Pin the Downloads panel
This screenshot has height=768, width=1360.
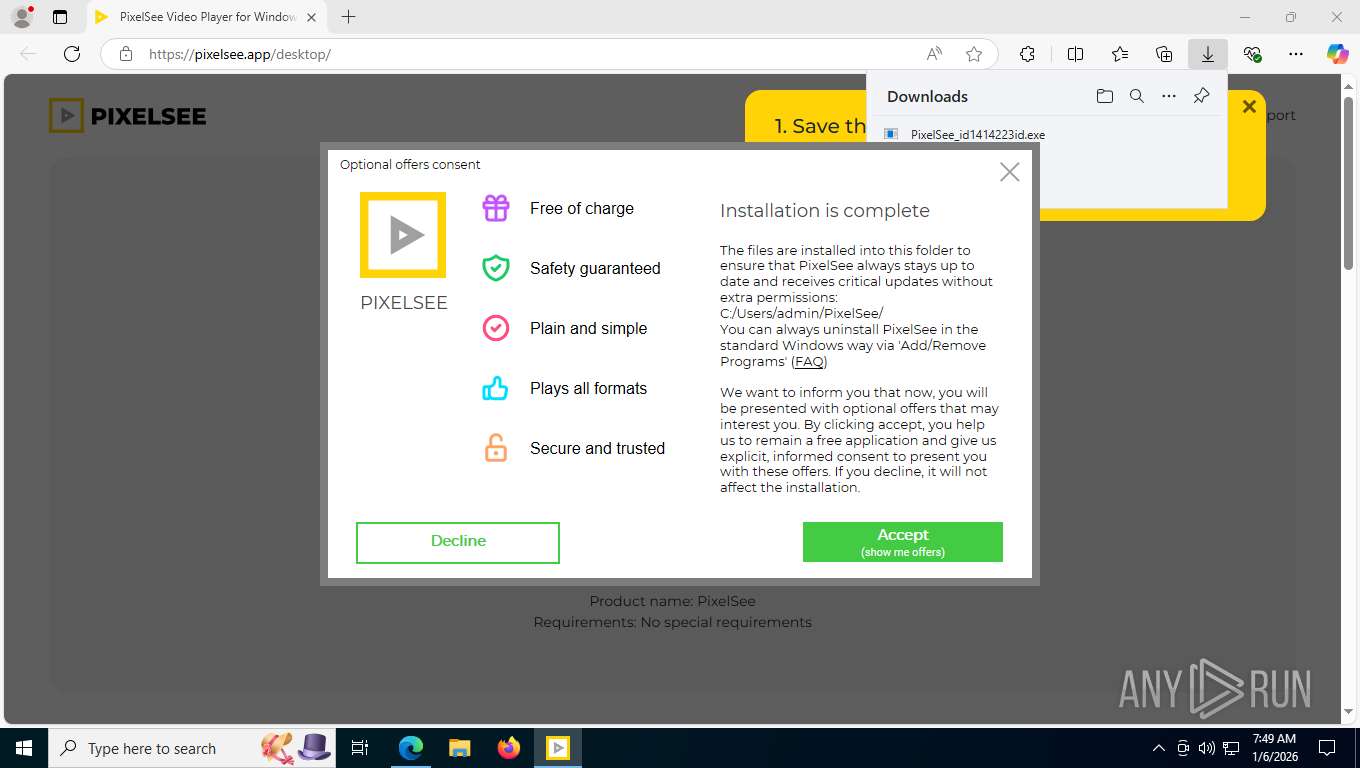click(1201, 96)
